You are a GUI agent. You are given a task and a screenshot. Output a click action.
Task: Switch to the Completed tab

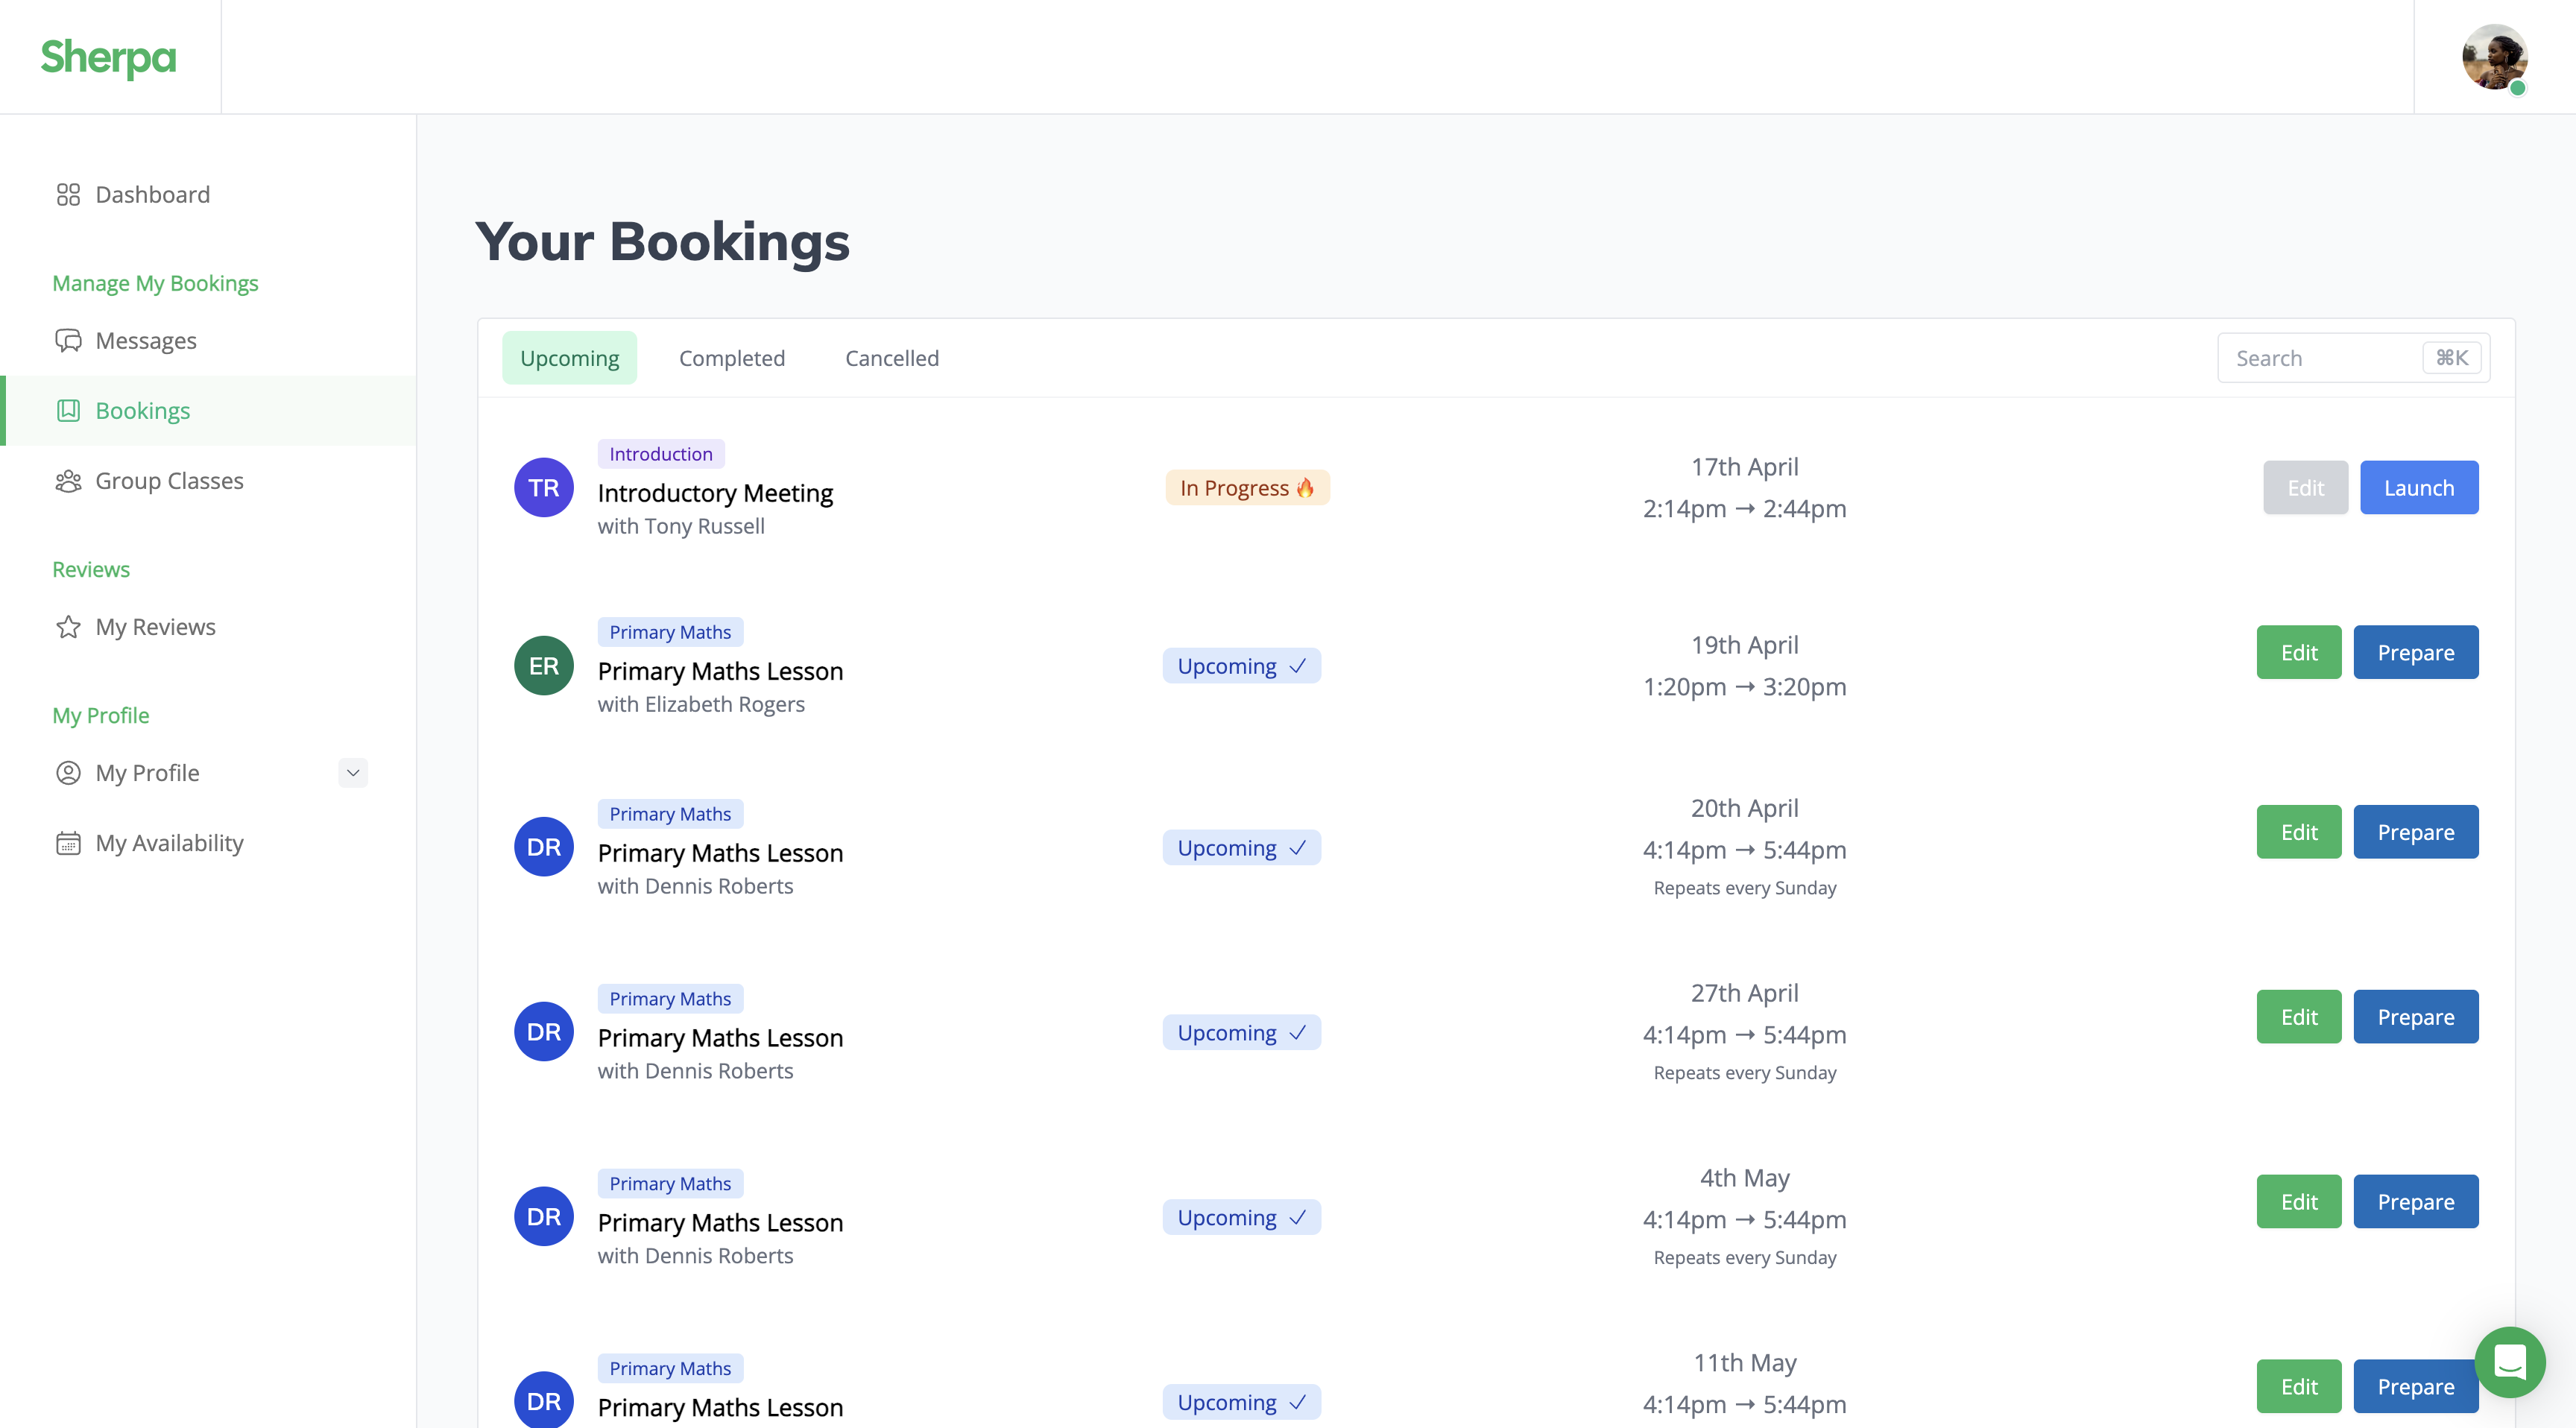pos(731,358)
